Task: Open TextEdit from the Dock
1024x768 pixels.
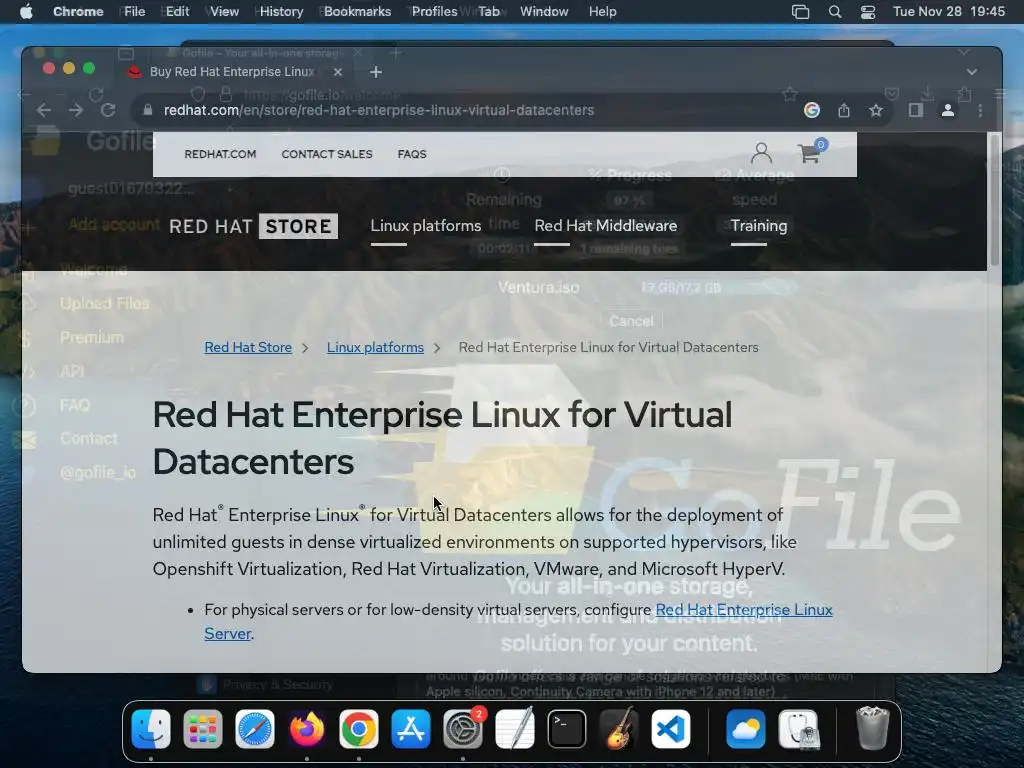Action: [515, 729]
